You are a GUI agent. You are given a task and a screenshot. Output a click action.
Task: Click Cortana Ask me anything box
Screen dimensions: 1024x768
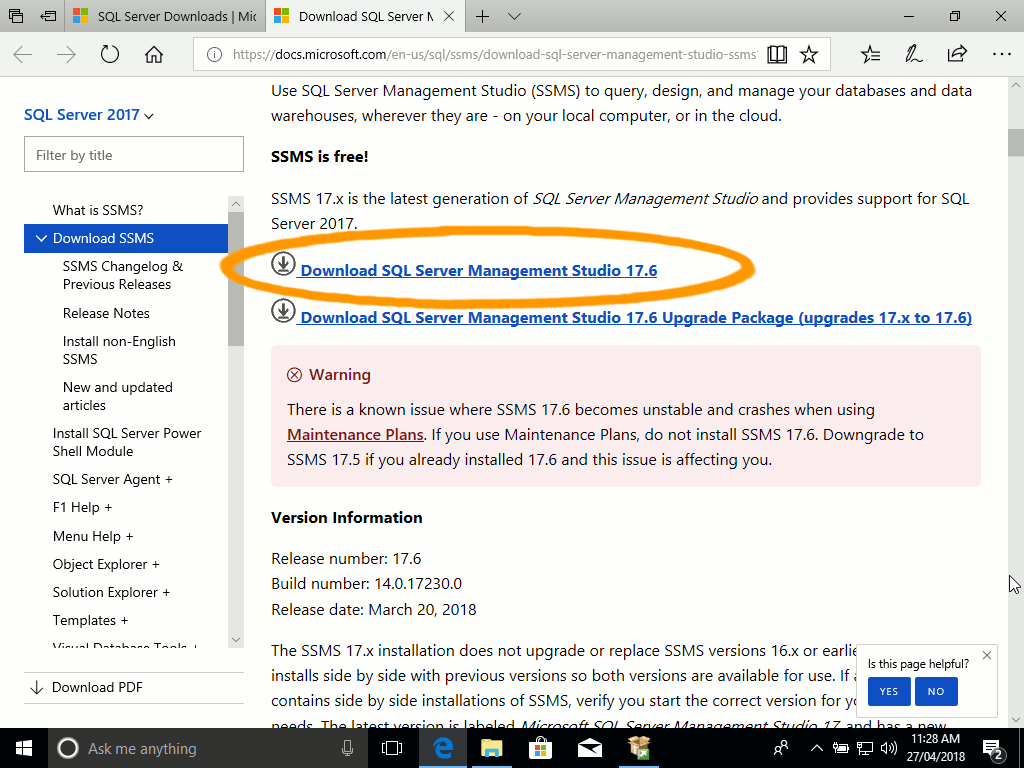pyautogui.click(x=206, y=748)
